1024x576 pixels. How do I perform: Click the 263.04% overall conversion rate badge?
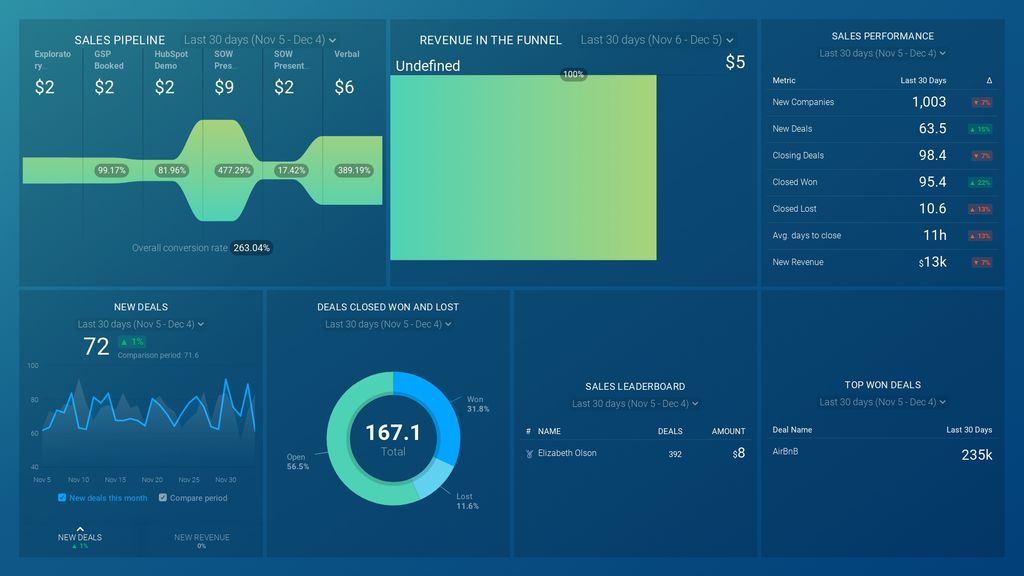[x=251, y=247]
